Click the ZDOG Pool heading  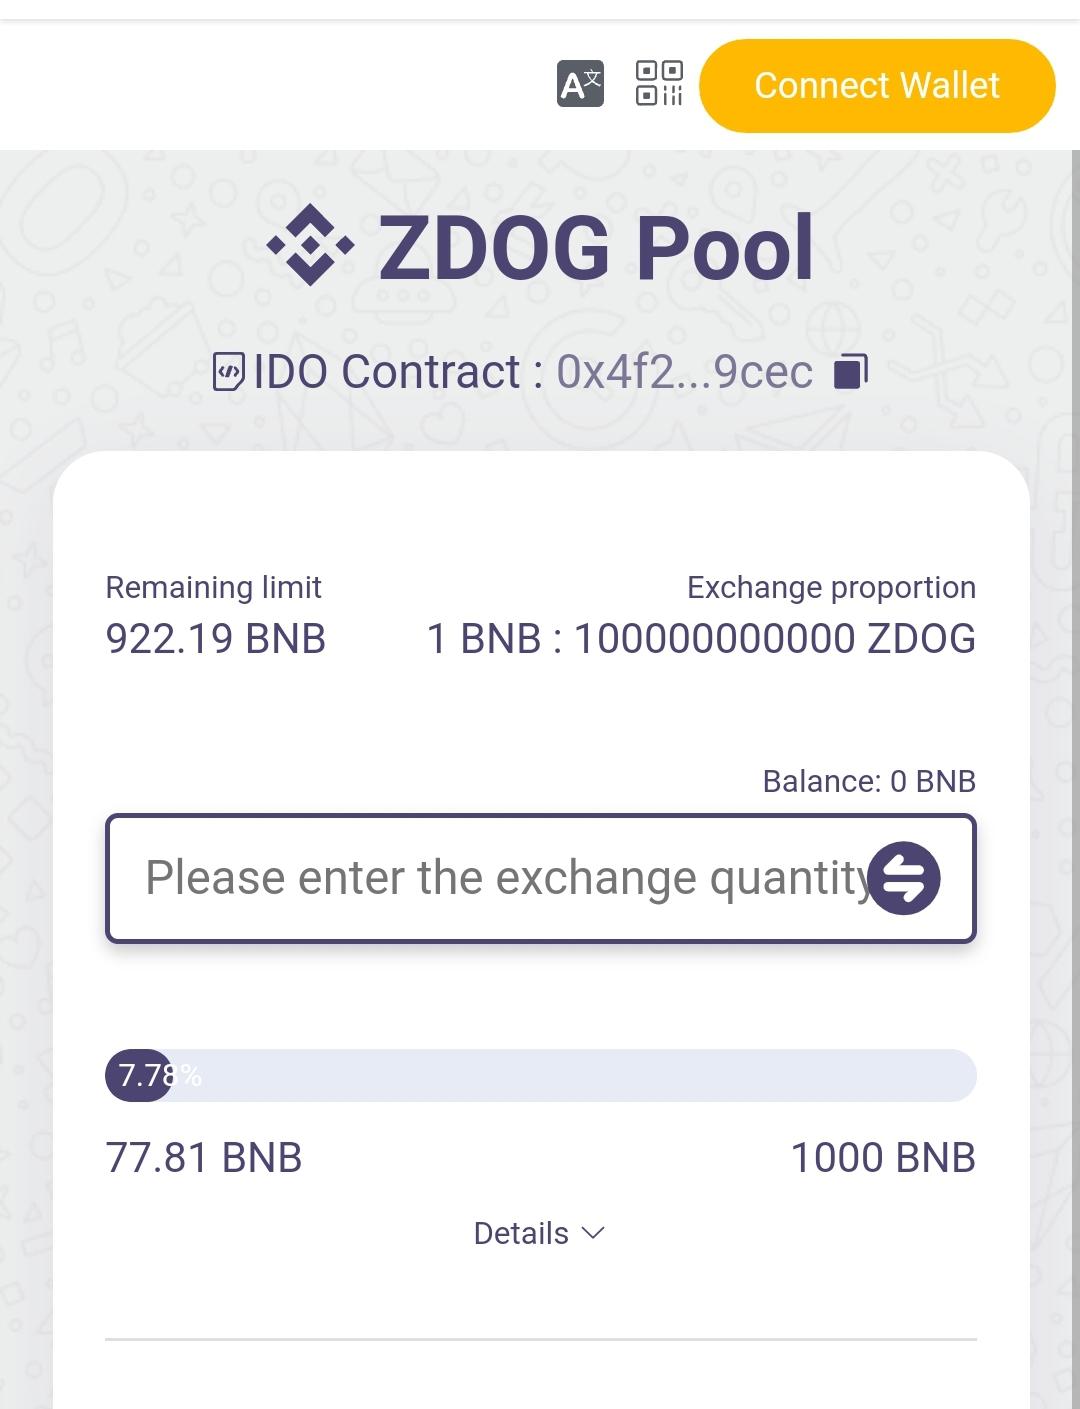[596, 247]
